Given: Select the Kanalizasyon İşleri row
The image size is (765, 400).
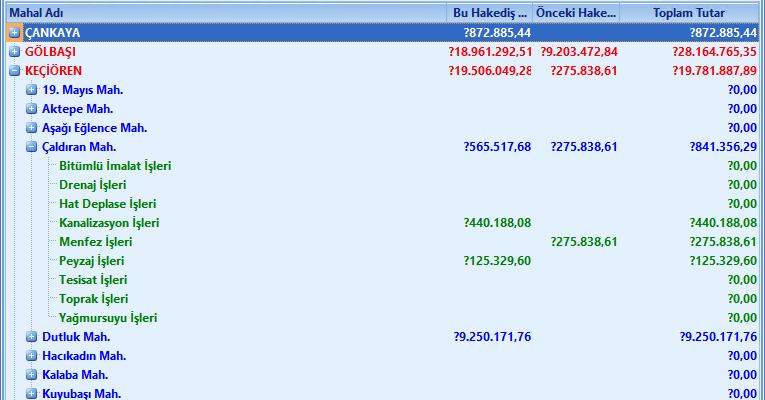Looking at the screenshot, I should coord(109,223).
